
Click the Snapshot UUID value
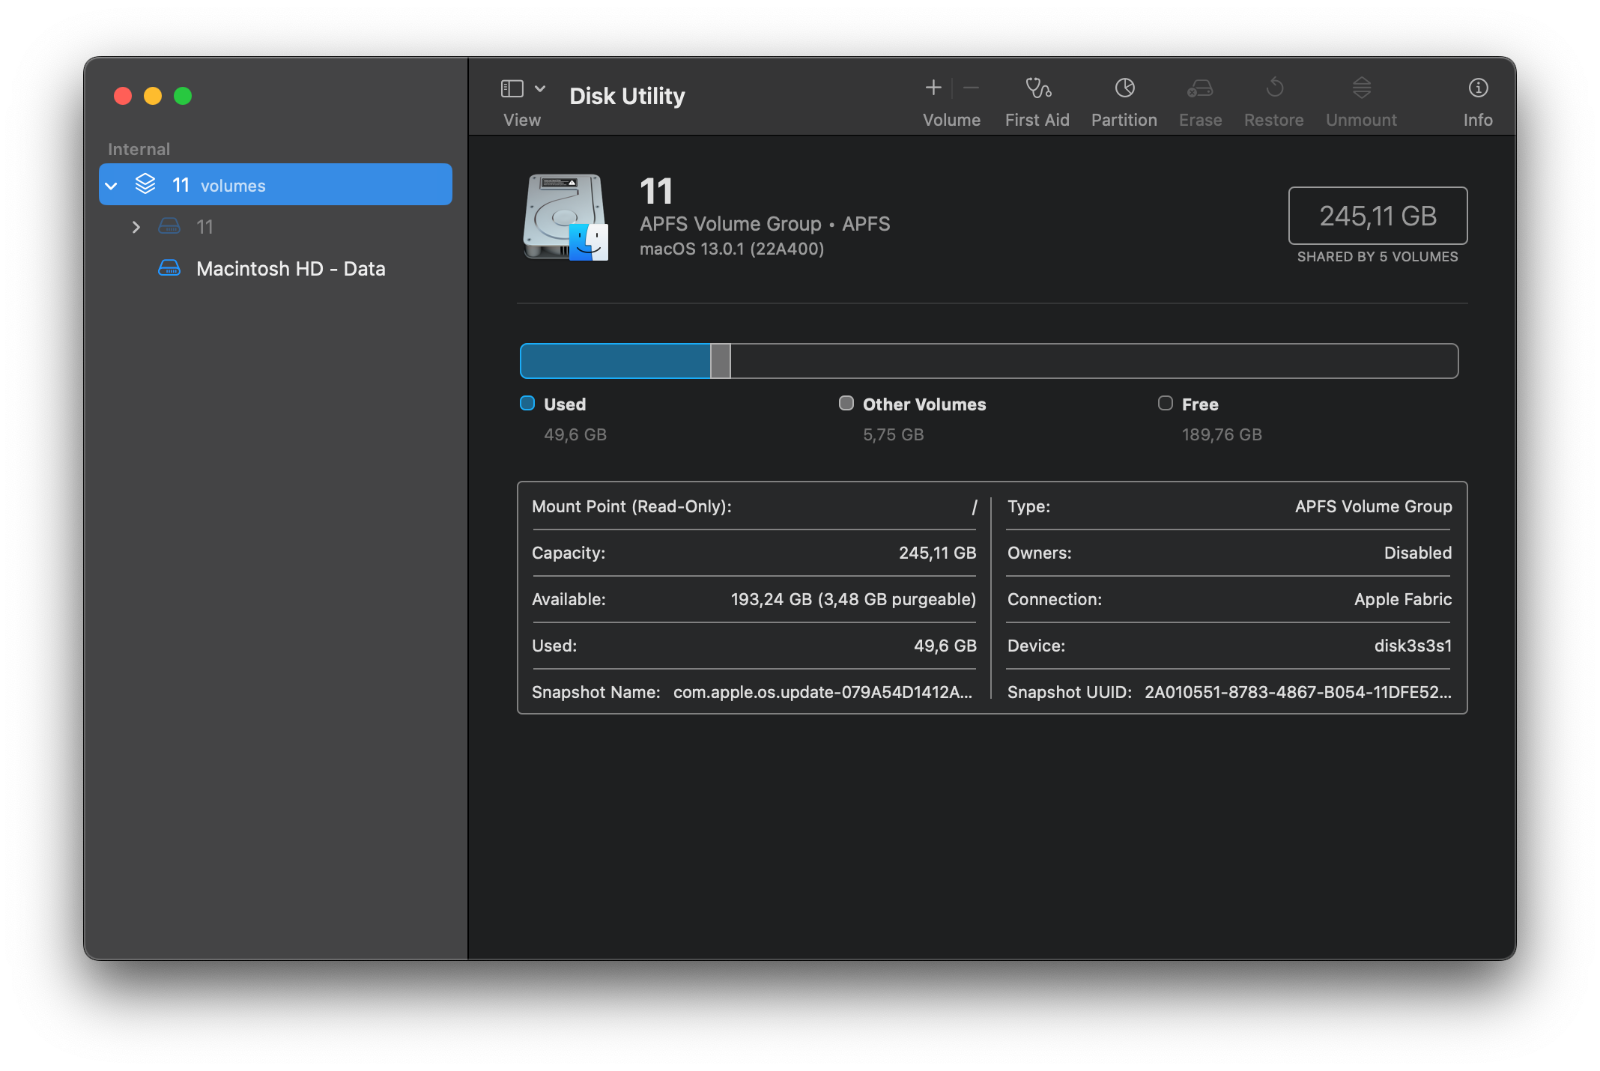click(x=1298, y=692)
